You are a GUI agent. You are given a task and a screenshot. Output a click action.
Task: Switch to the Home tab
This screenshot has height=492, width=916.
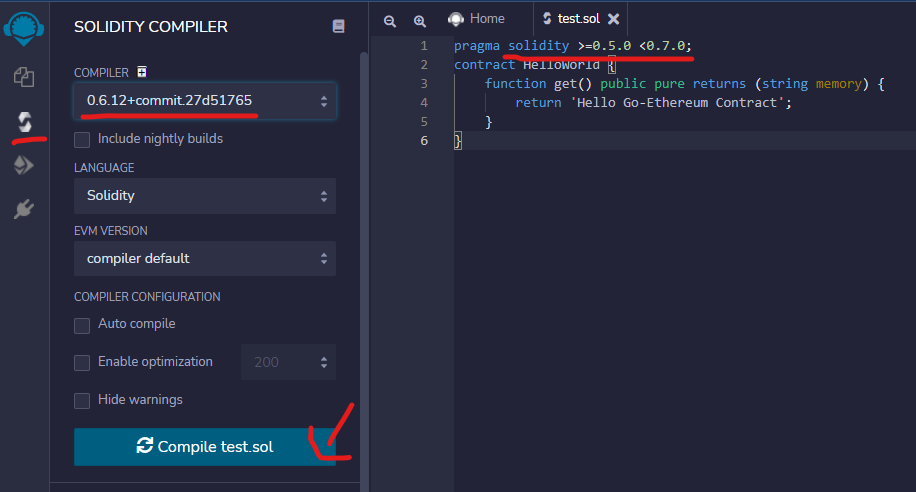pyautogui.click(x=476, y=19)
